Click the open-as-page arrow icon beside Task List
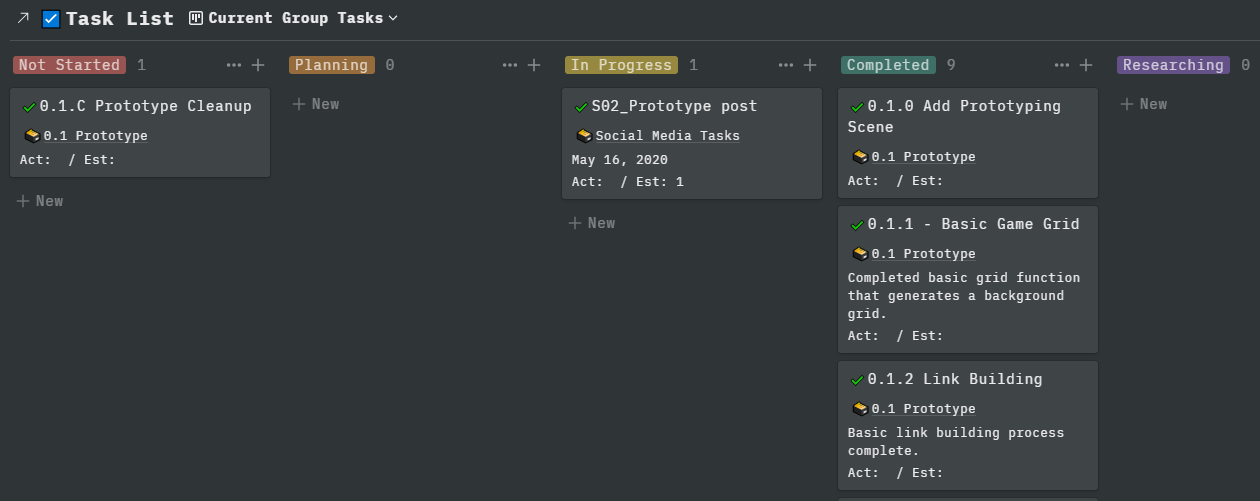Image resolution: width=1260 pixels, height=501 pixels. click(x=23, y=18)
